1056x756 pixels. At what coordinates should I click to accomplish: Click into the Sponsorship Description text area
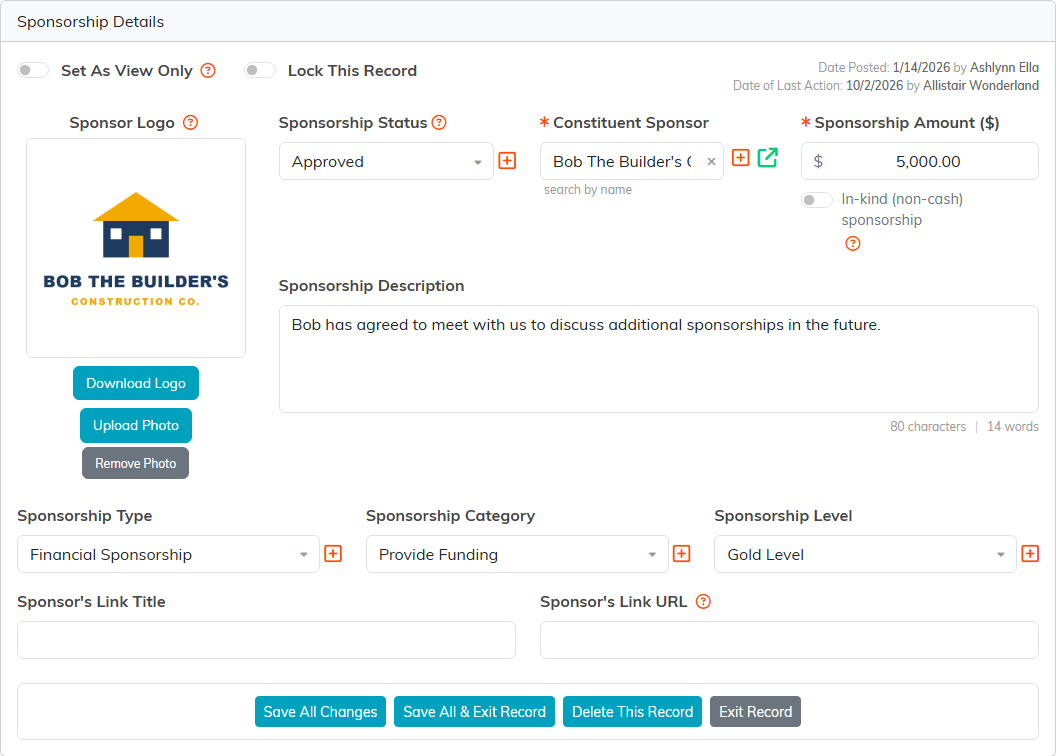659,359
